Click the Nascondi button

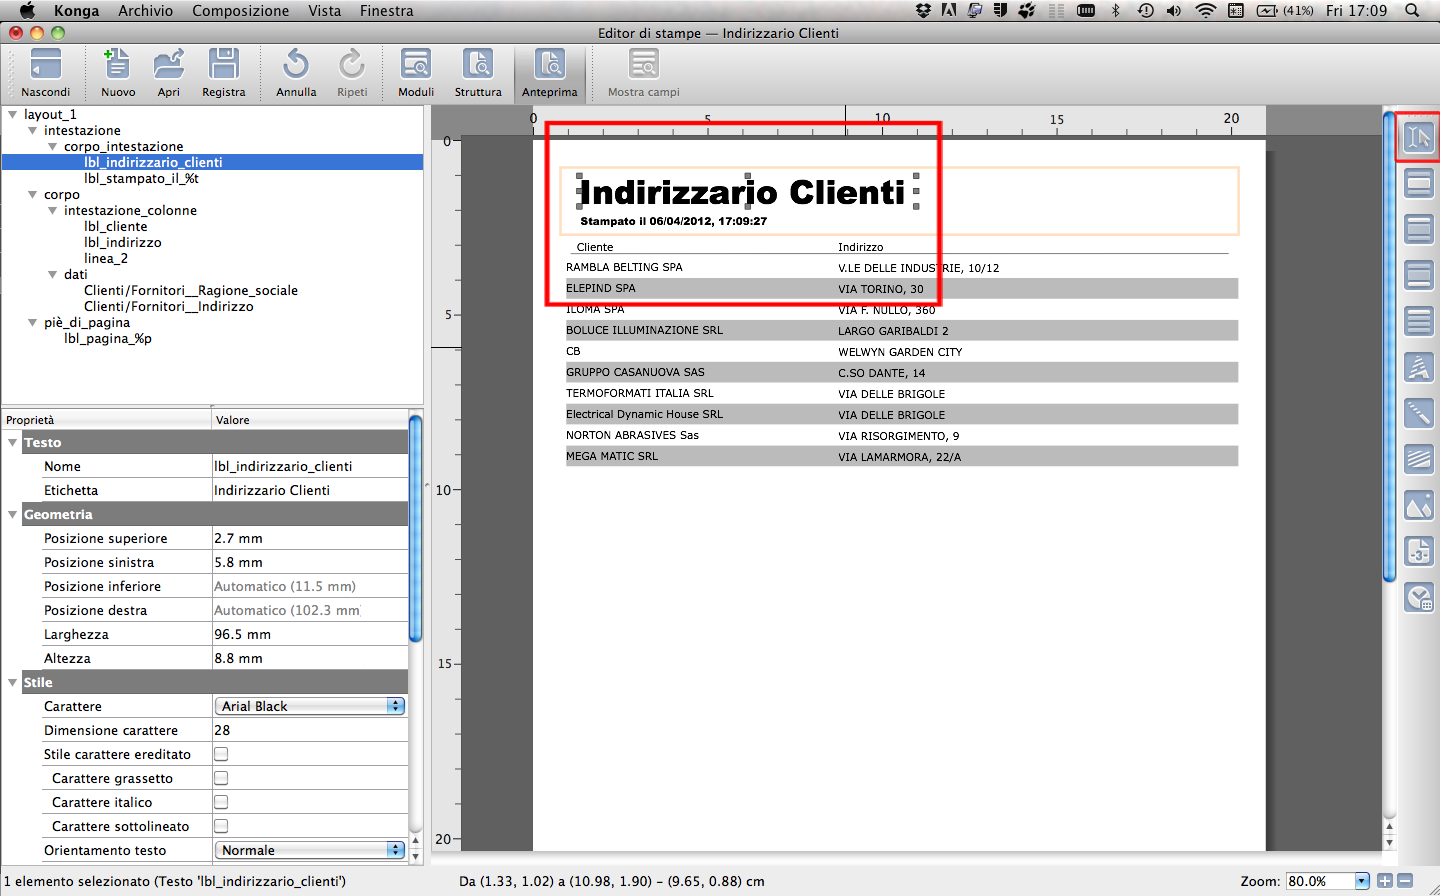tap(46, 72)
